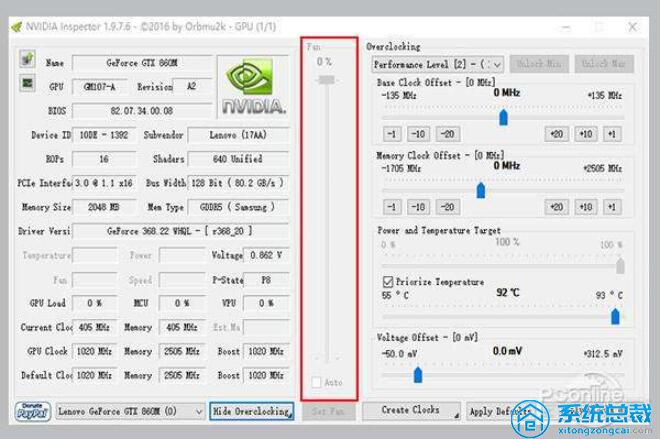Click the Apply Defaults button
The width and height of the screenshot is (661, 439).
pos(502,411)
